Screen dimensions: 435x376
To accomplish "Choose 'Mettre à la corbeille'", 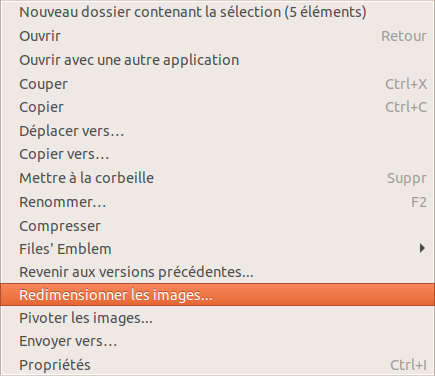I will [x=217, y=178].
